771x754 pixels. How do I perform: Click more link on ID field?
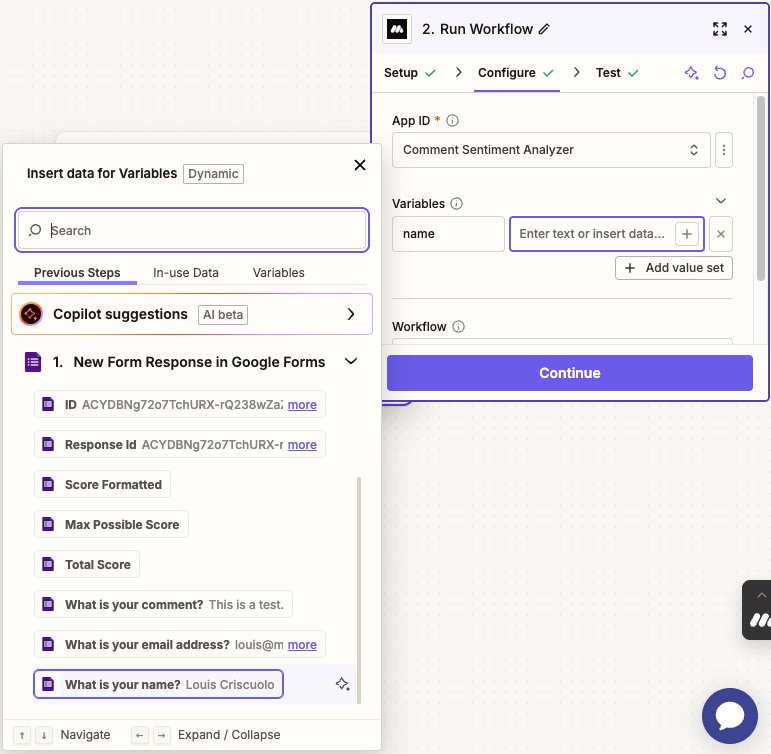[302, 405]
